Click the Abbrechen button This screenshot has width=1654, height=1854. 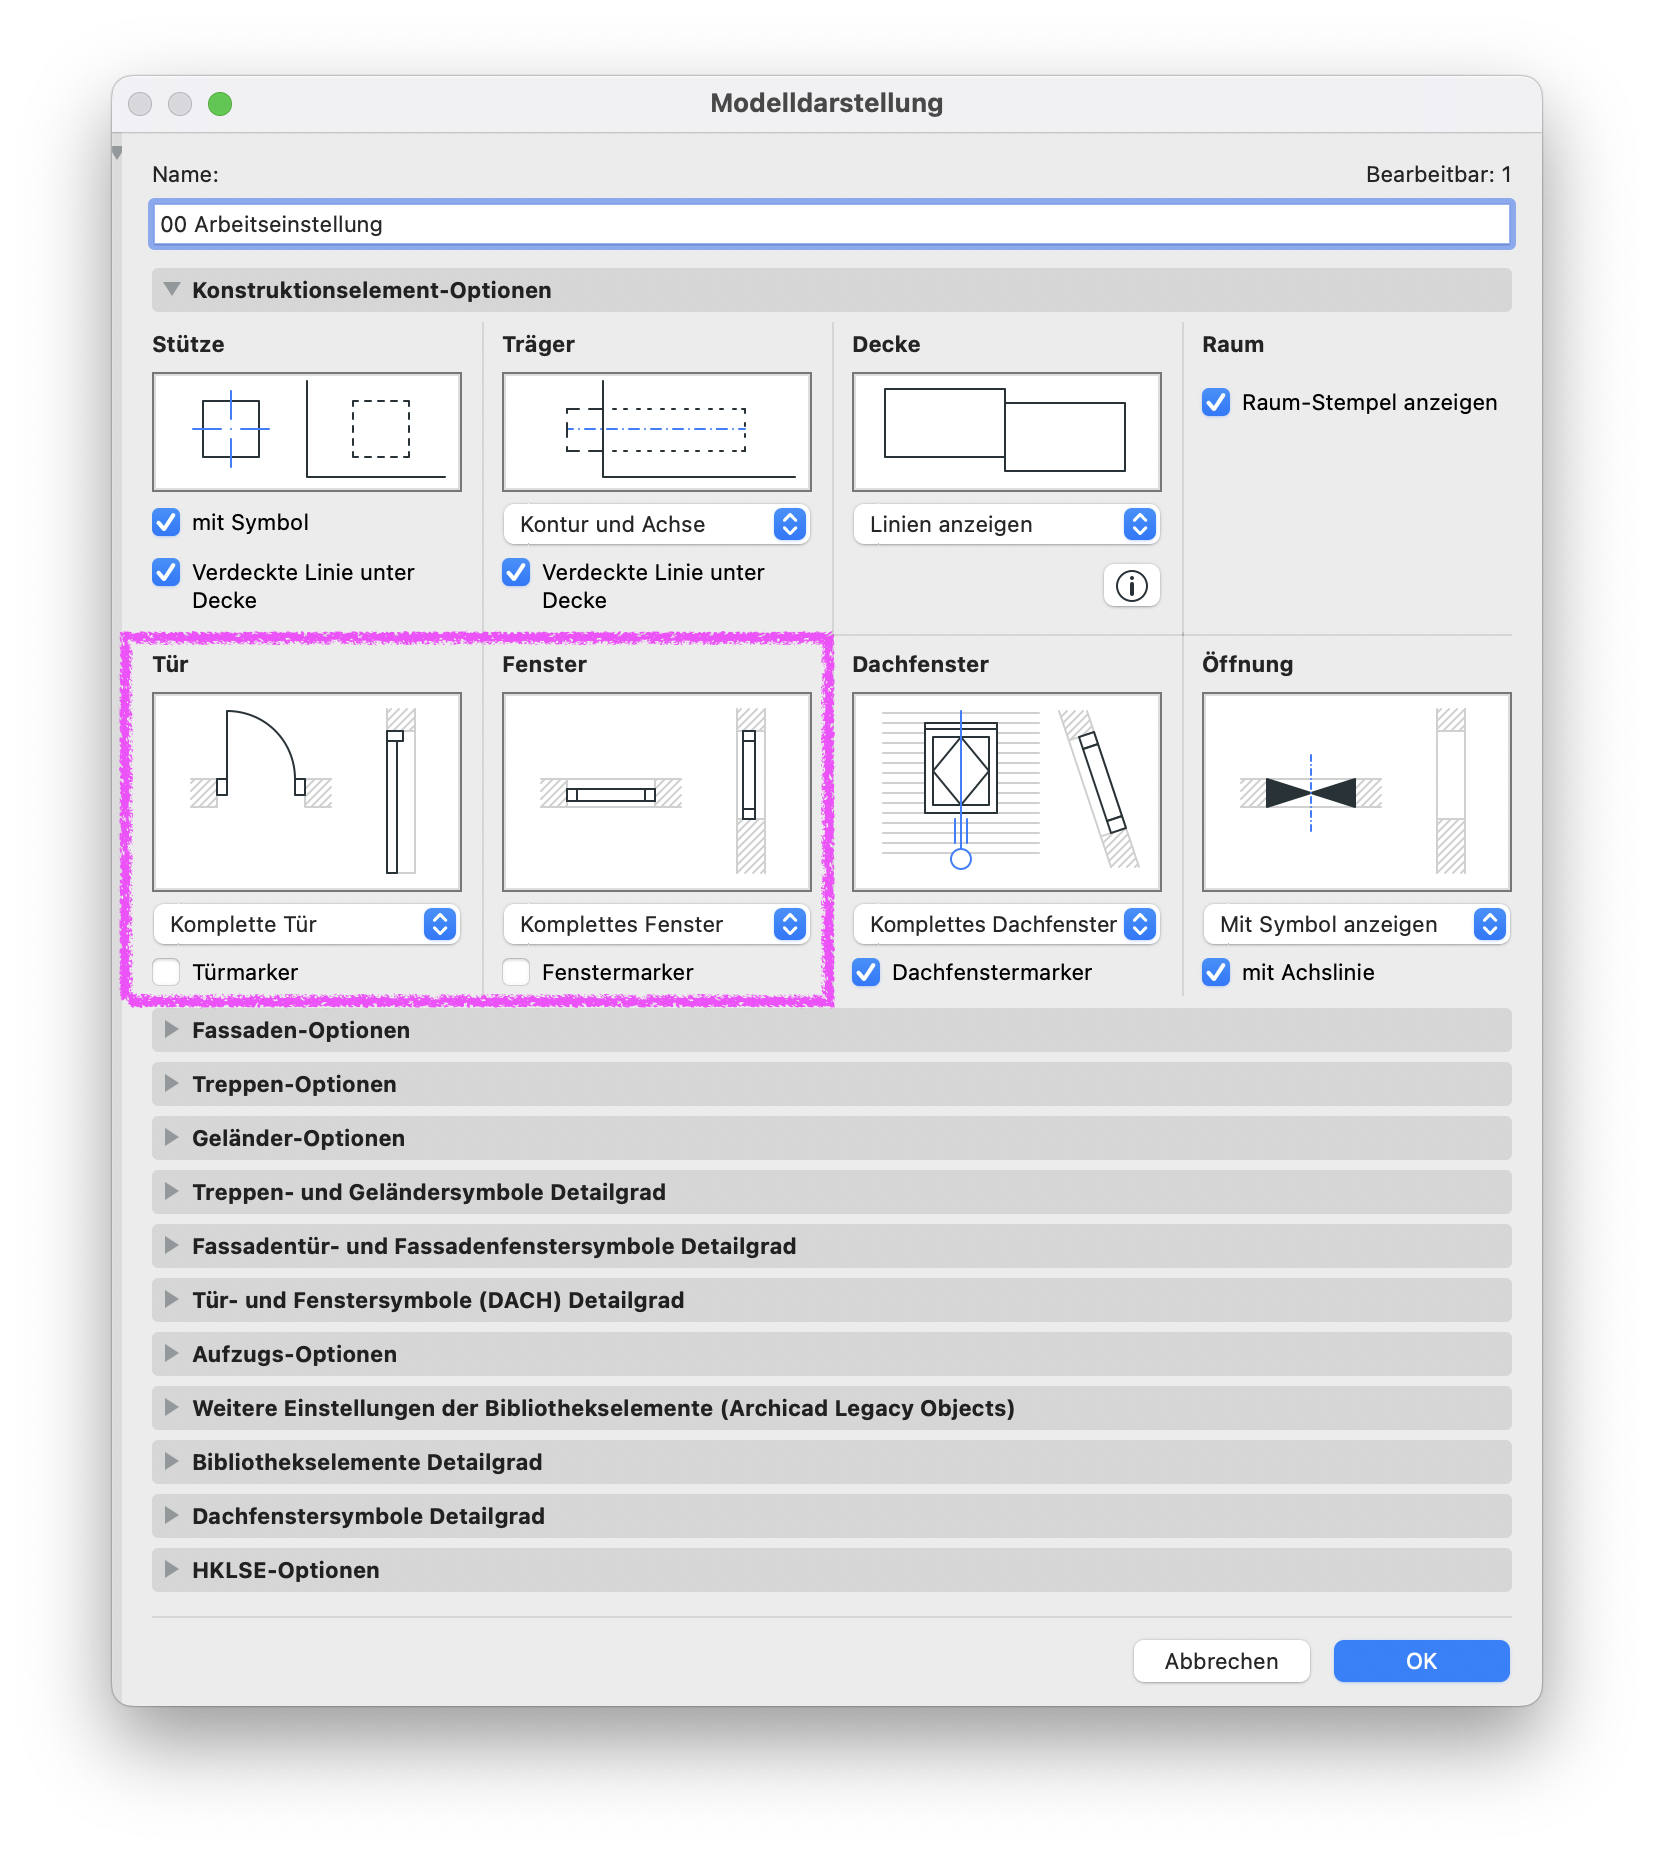pos(1221,1661)
